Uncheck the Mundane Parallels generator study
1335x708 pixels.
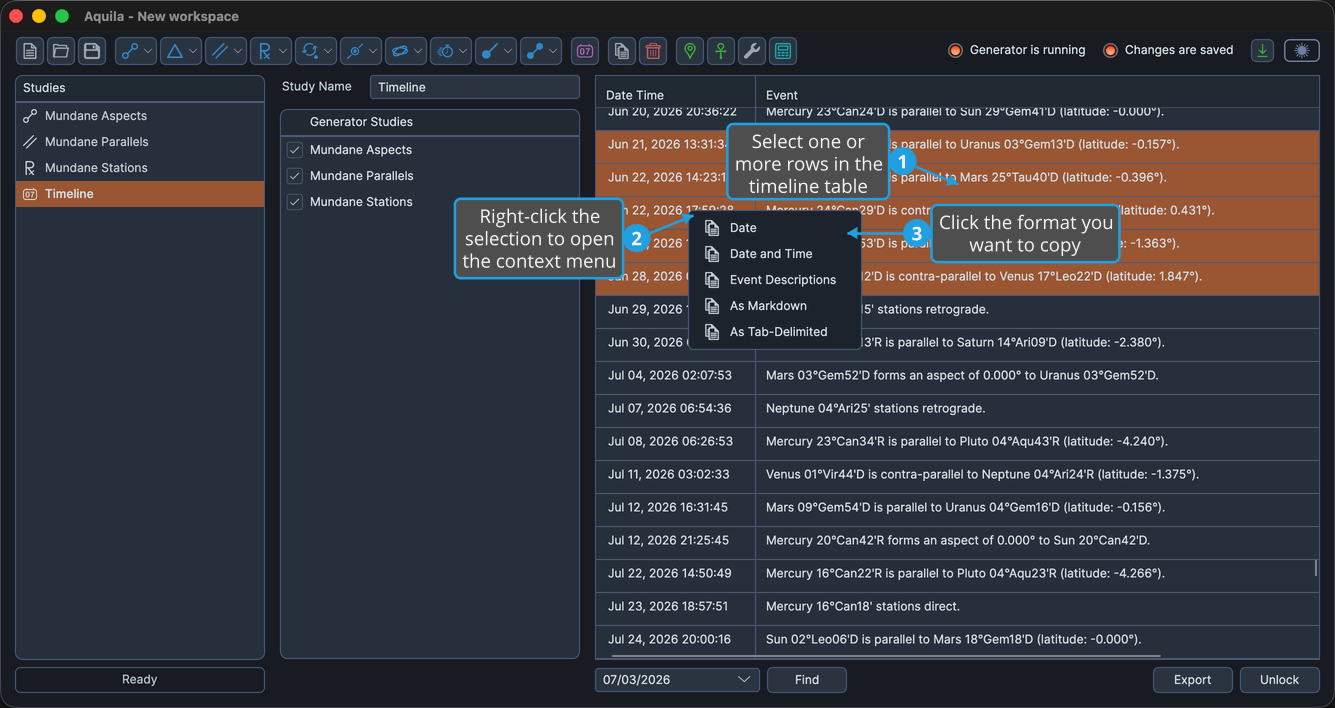pos(295,176)
